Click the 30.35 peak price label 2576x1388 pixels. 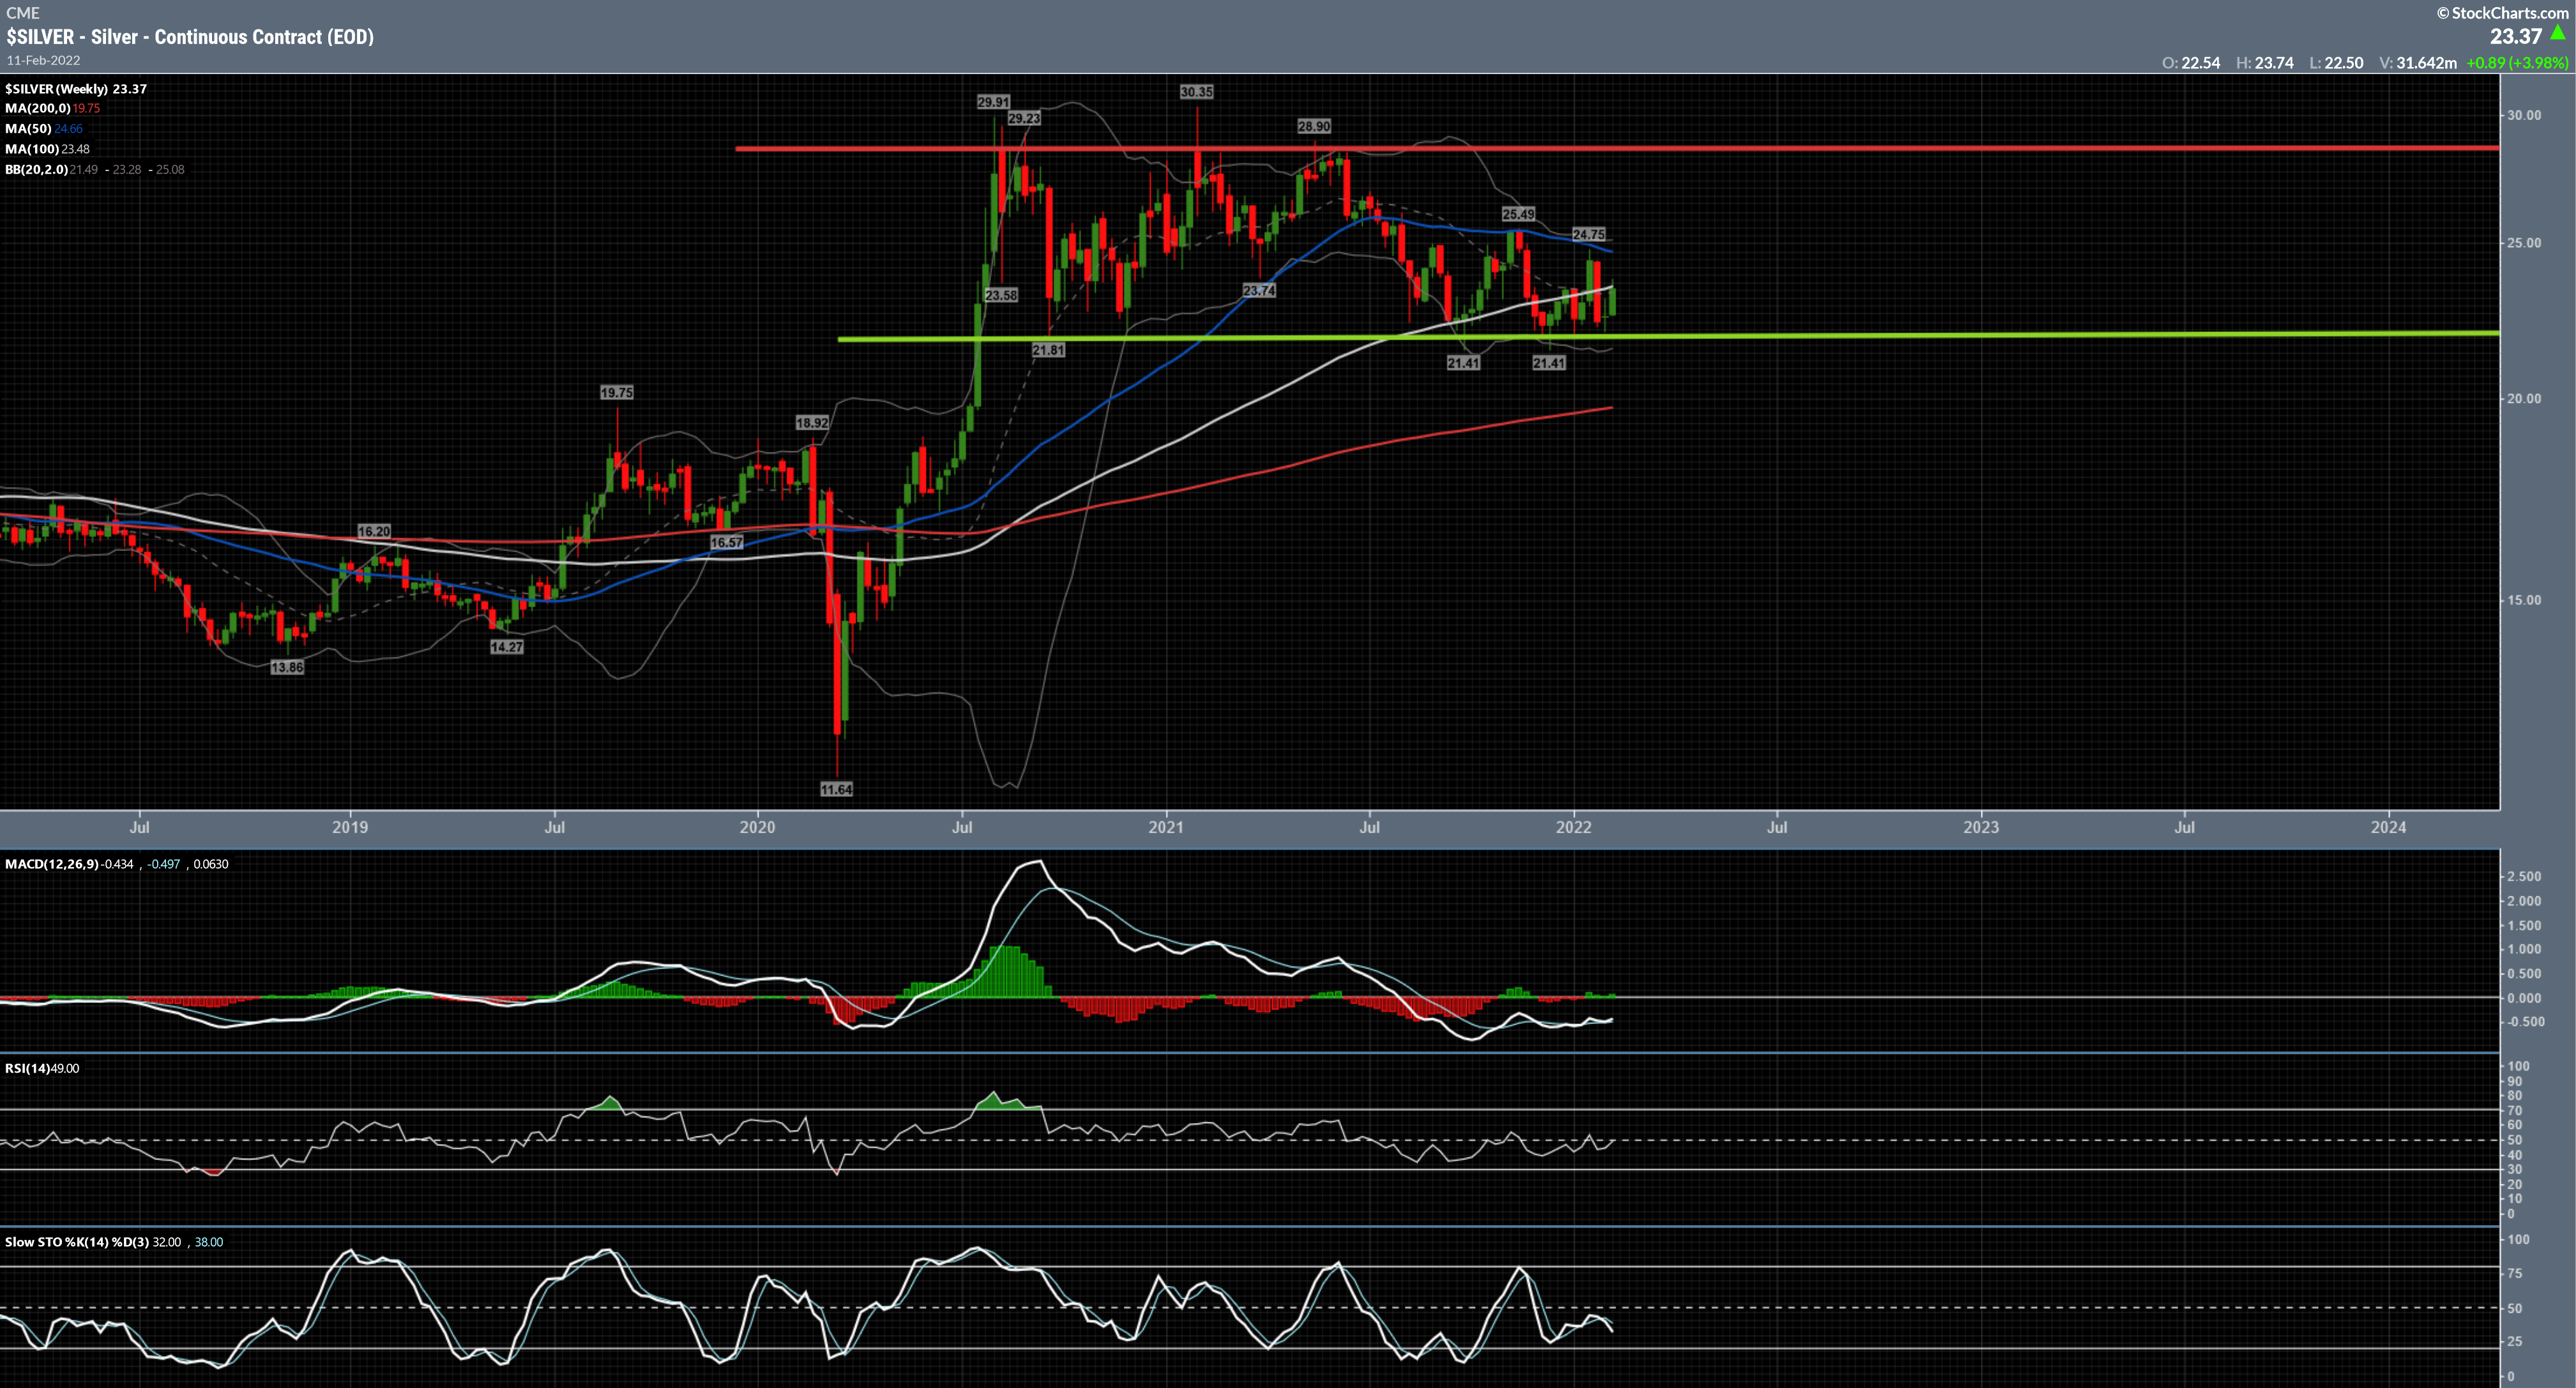(1196, 92)
